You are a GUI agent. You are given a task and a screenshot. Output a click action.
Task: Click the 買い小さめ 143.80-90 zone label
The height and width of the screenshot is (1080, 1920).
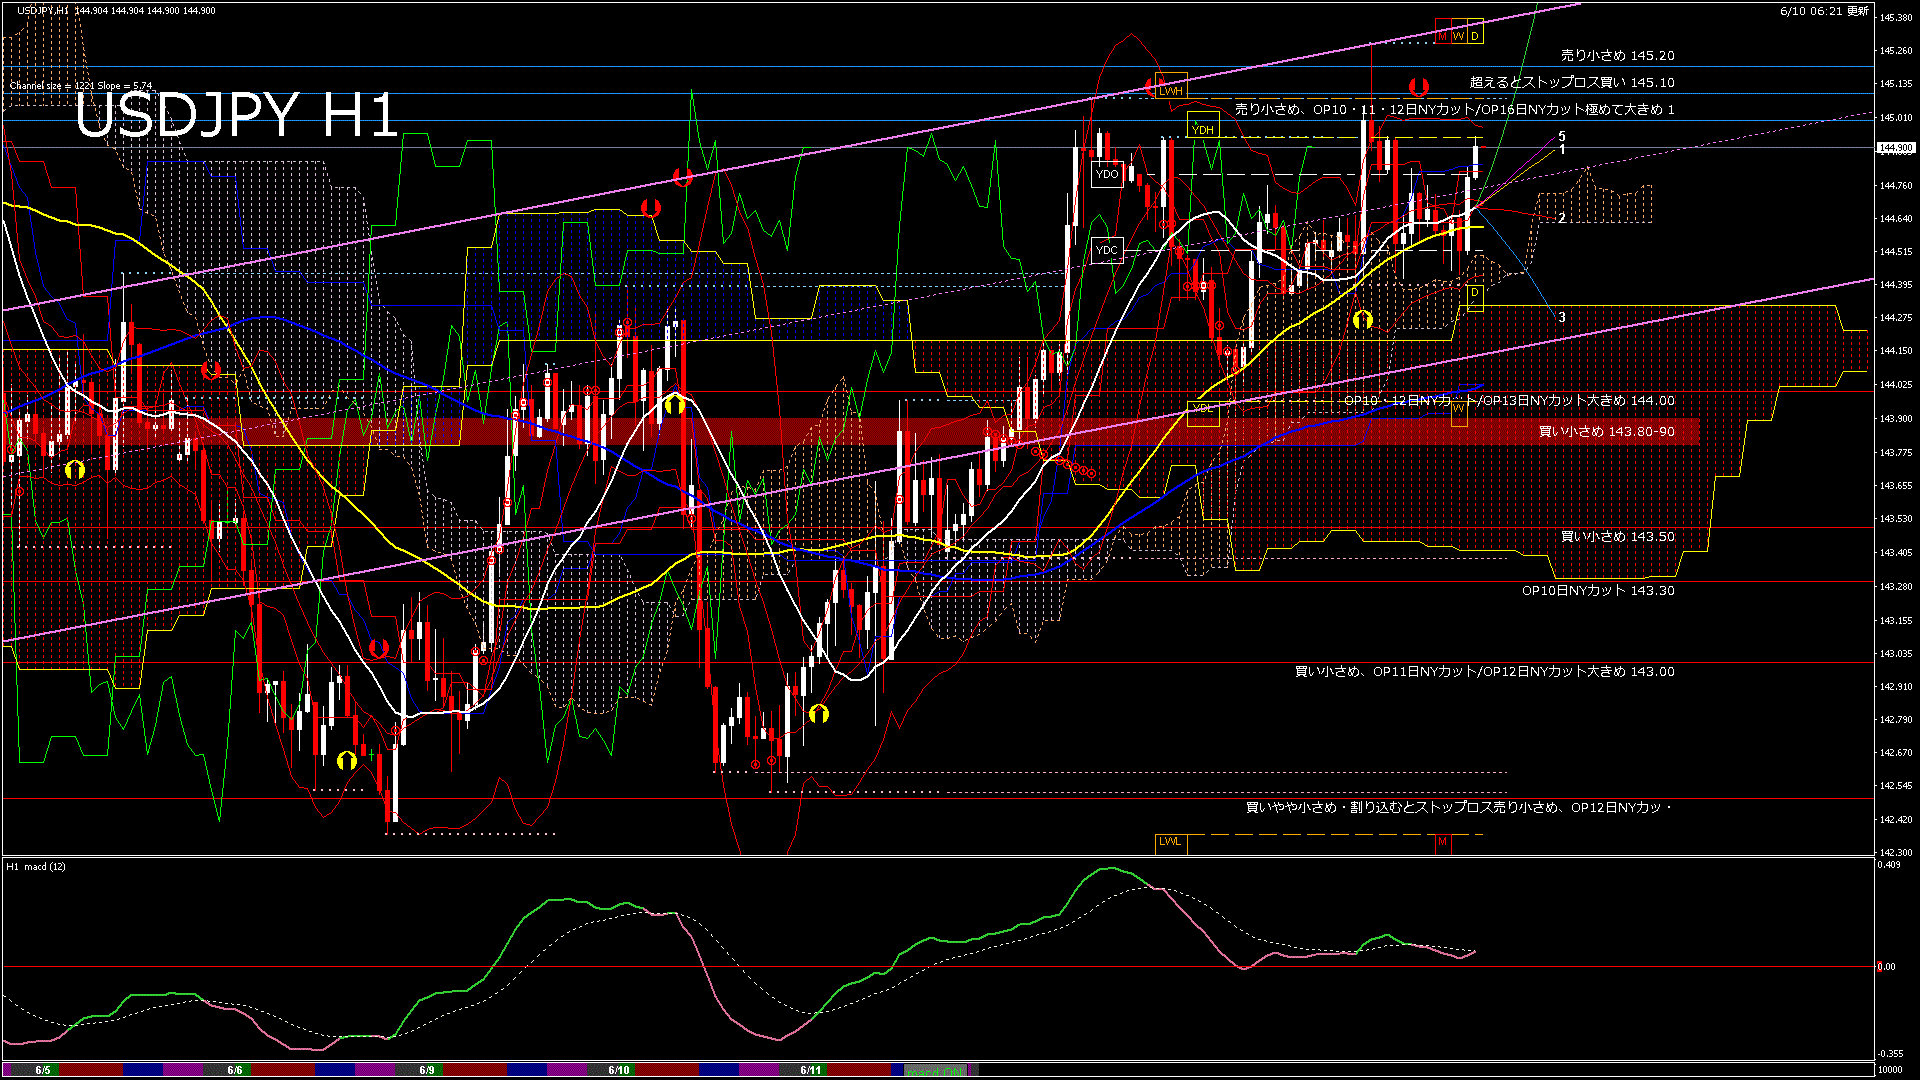pyautogui.click(x=1606, y=432)
